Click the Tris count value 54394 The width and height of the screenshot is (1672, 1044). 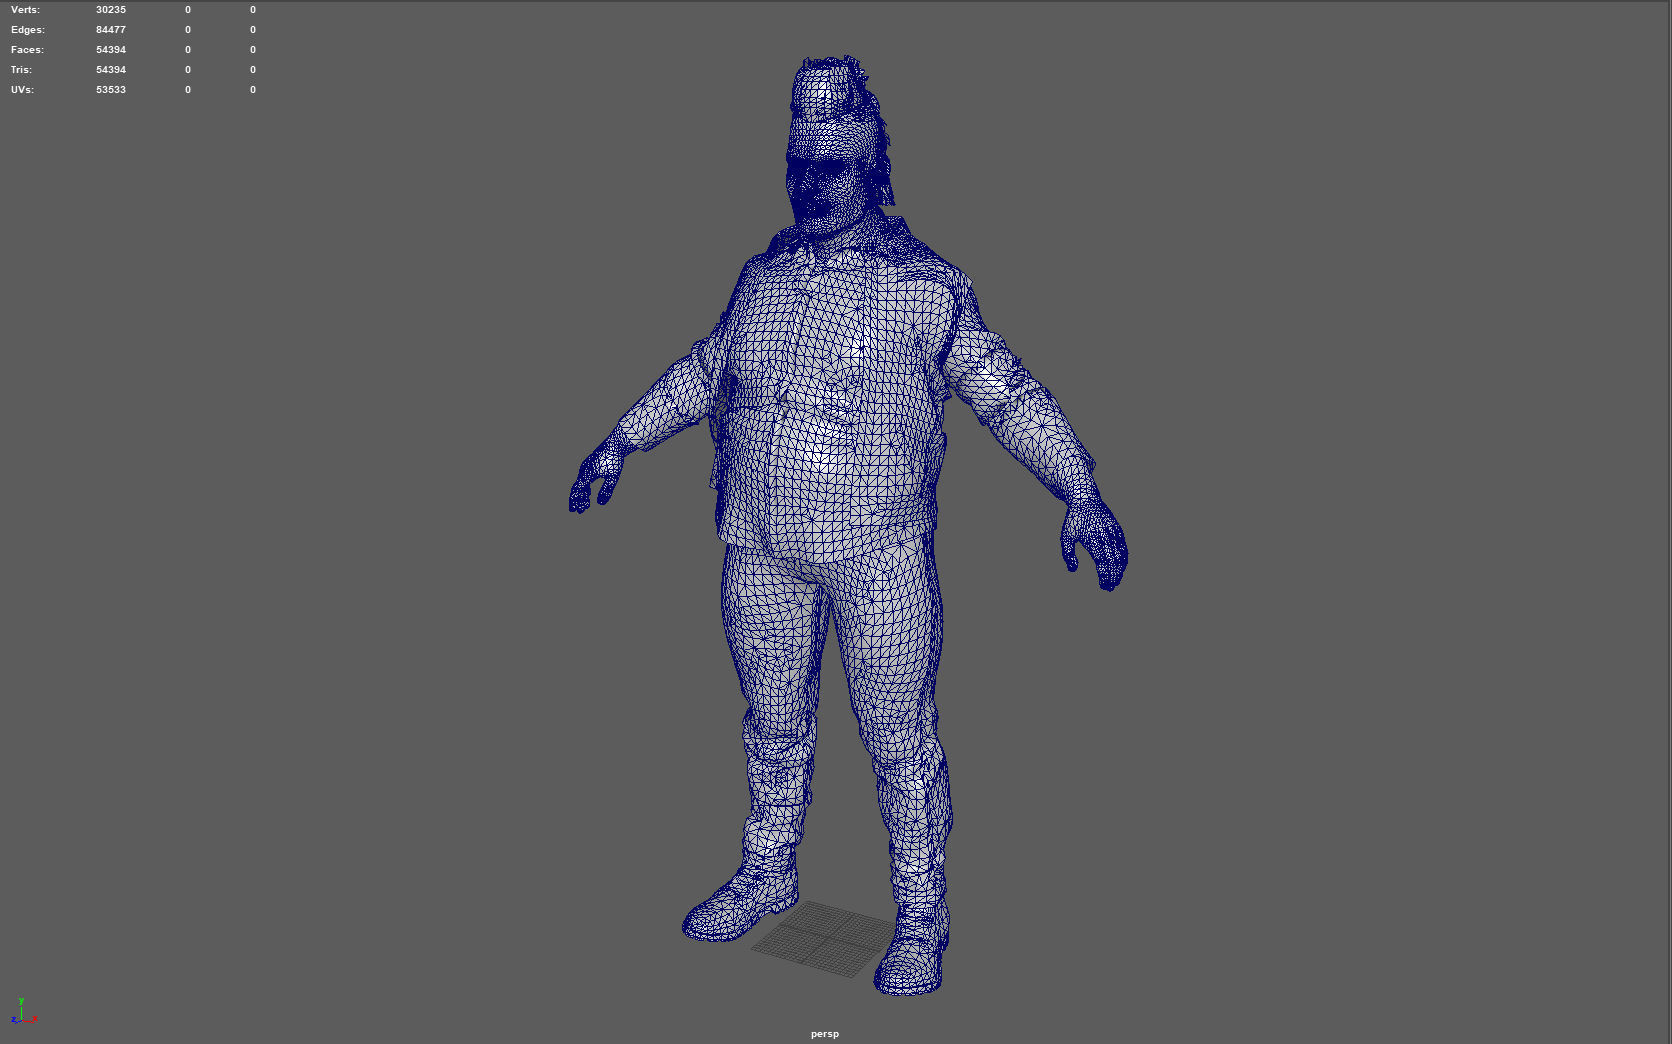pos(111,70)
